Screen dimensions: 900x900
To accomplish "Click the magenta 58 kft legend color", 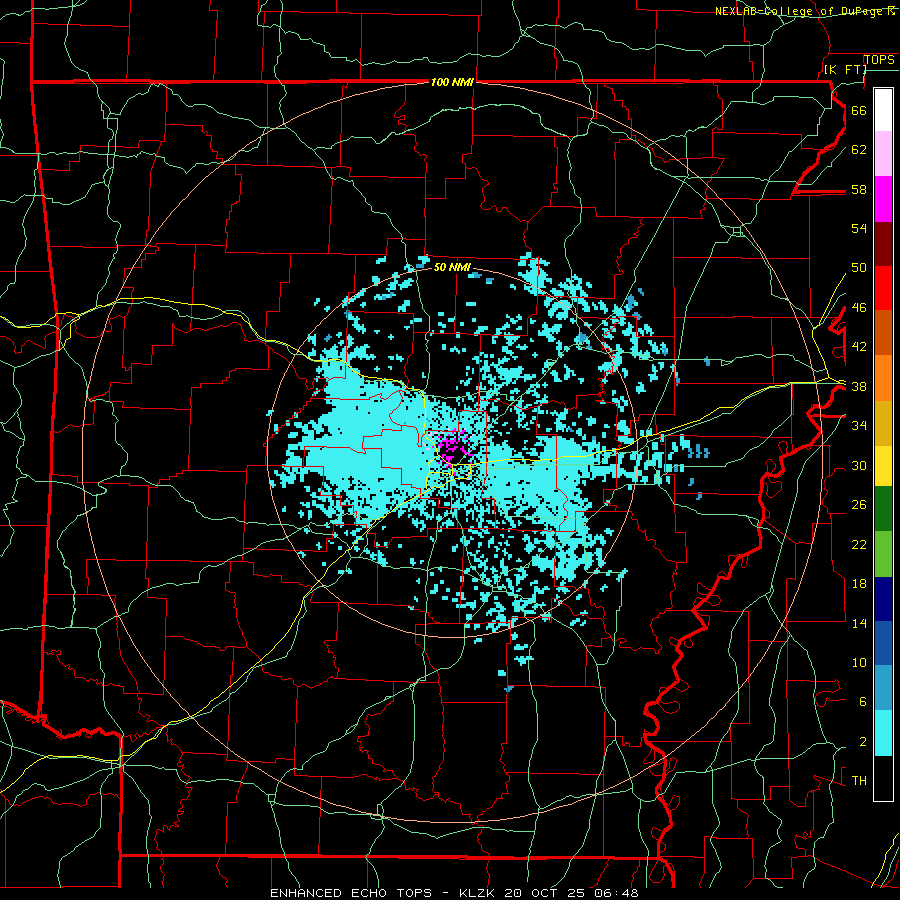I will [x=883, y=199].
